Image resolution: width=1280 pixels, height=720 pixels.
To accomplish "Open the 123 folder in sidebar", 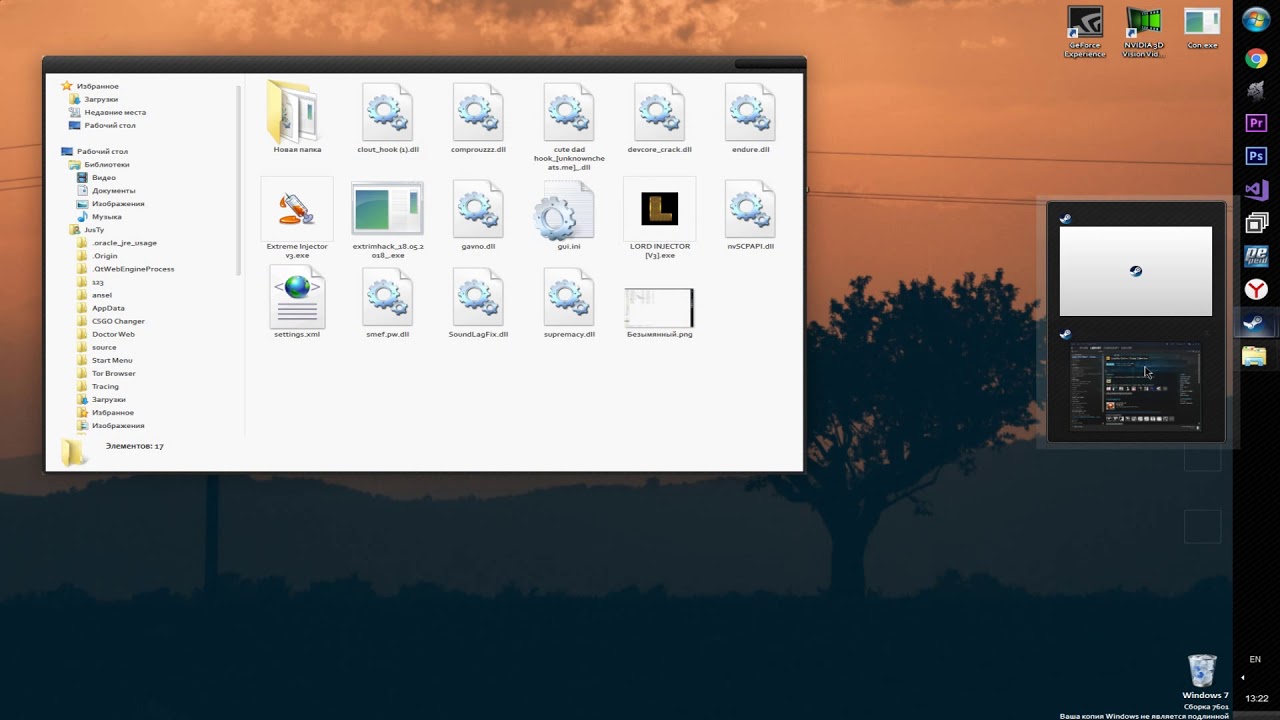I will pyautogui.click(x=98, y=282).
